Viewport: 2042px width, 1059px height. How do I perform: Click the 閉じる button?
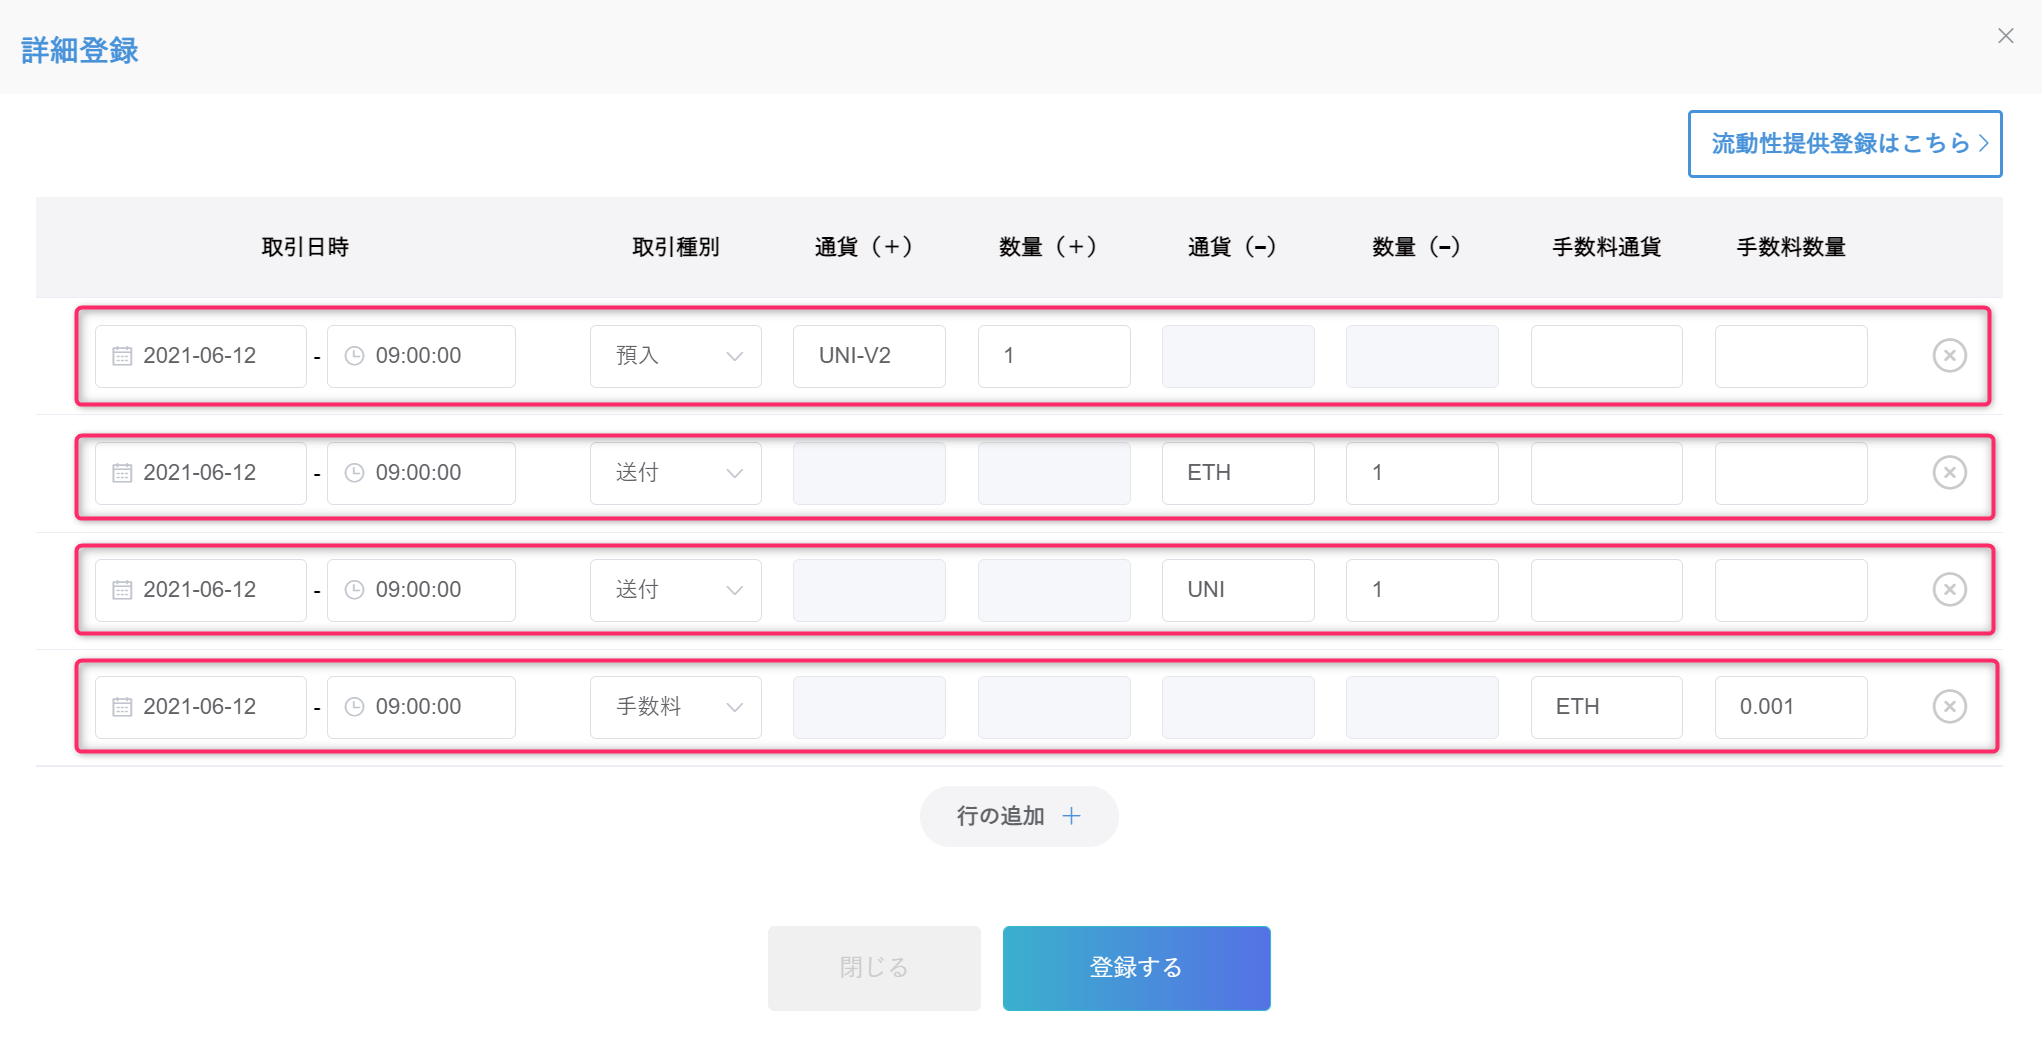tap(874, 968)
